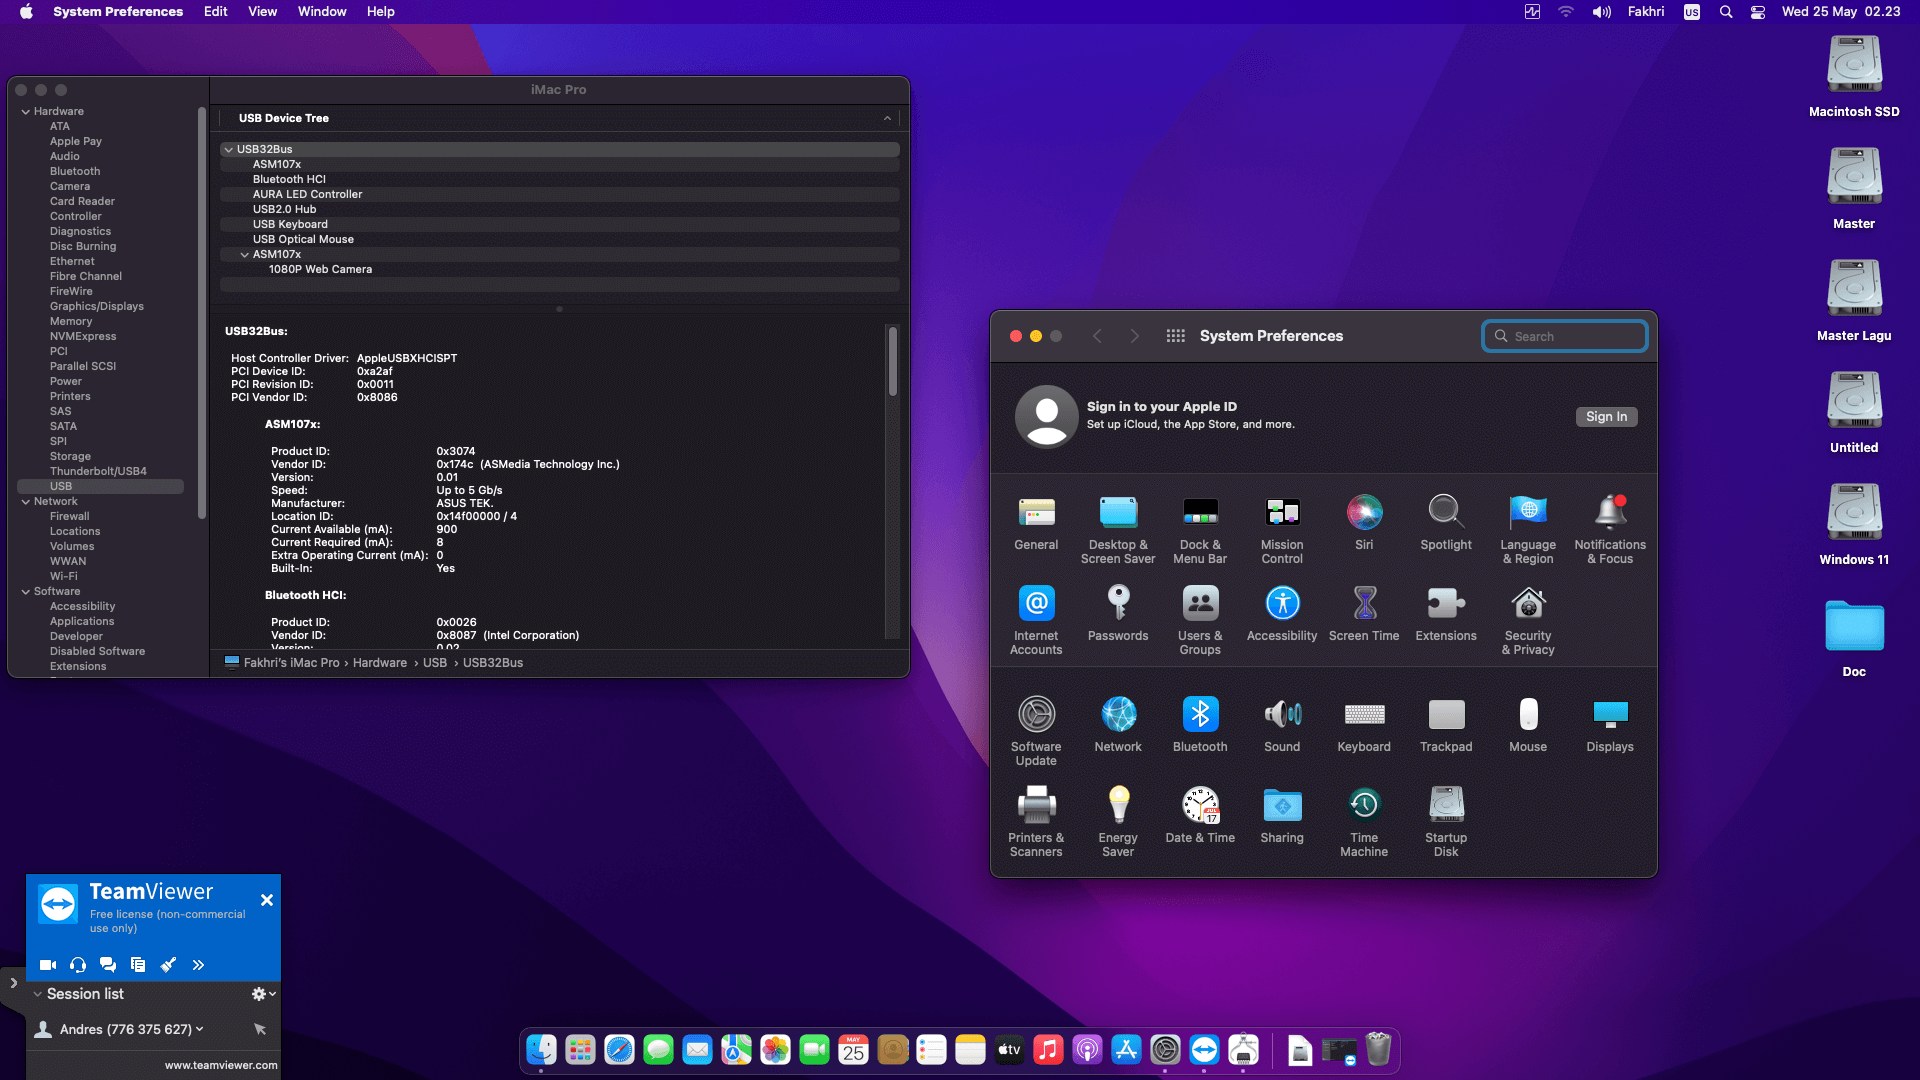This screenshot has width=1920, height=1080.
Task: Open Macintosh SSD drive on desktop
Action: click(1854, 77)
